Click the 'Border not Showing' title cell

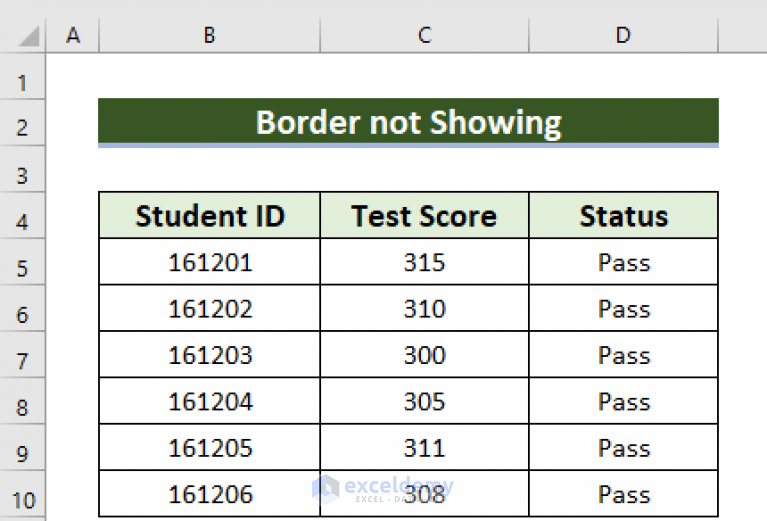[408, 121]
